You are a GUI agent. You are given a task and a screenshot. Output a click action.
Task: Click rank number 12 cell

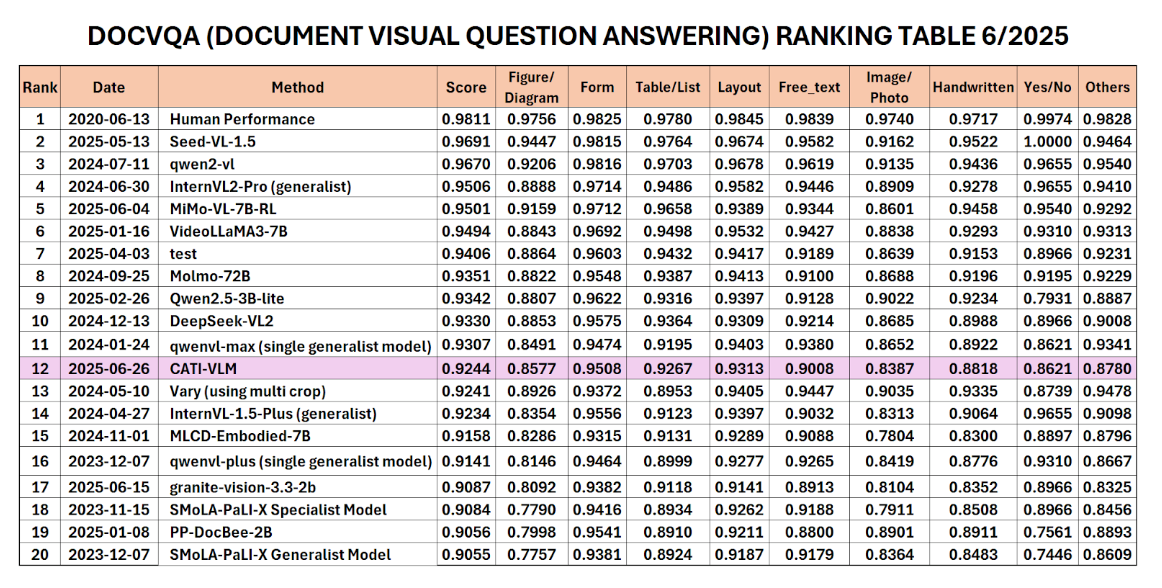coord(40,369)
